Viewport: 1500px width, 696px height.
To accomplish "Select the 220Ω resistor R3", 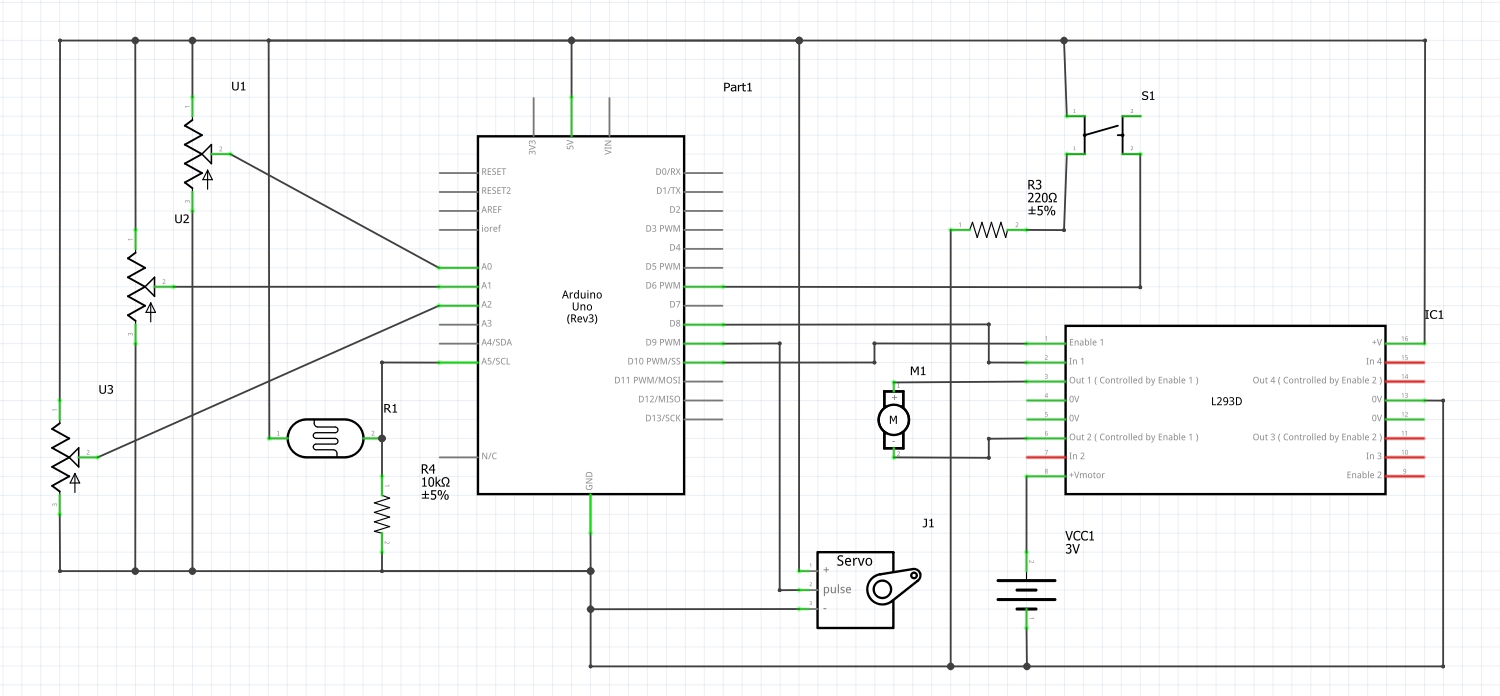I will point(990,229).
